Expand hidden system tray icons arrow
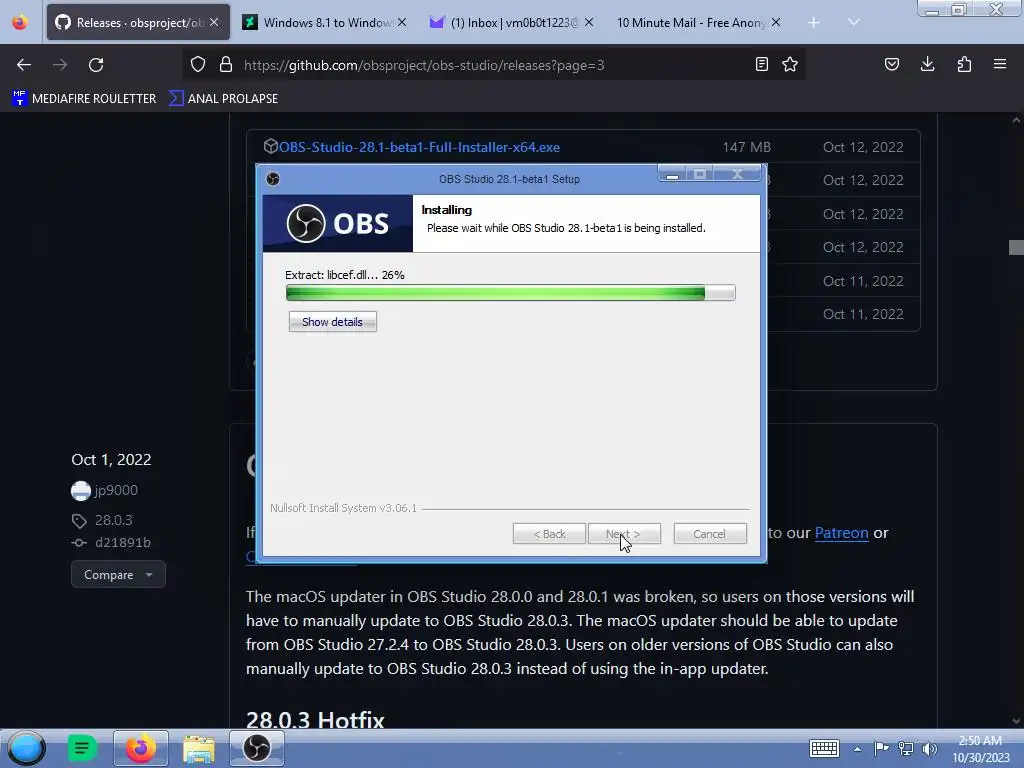This screenshot has height=768, width=1024. click(x=857, y=749)
